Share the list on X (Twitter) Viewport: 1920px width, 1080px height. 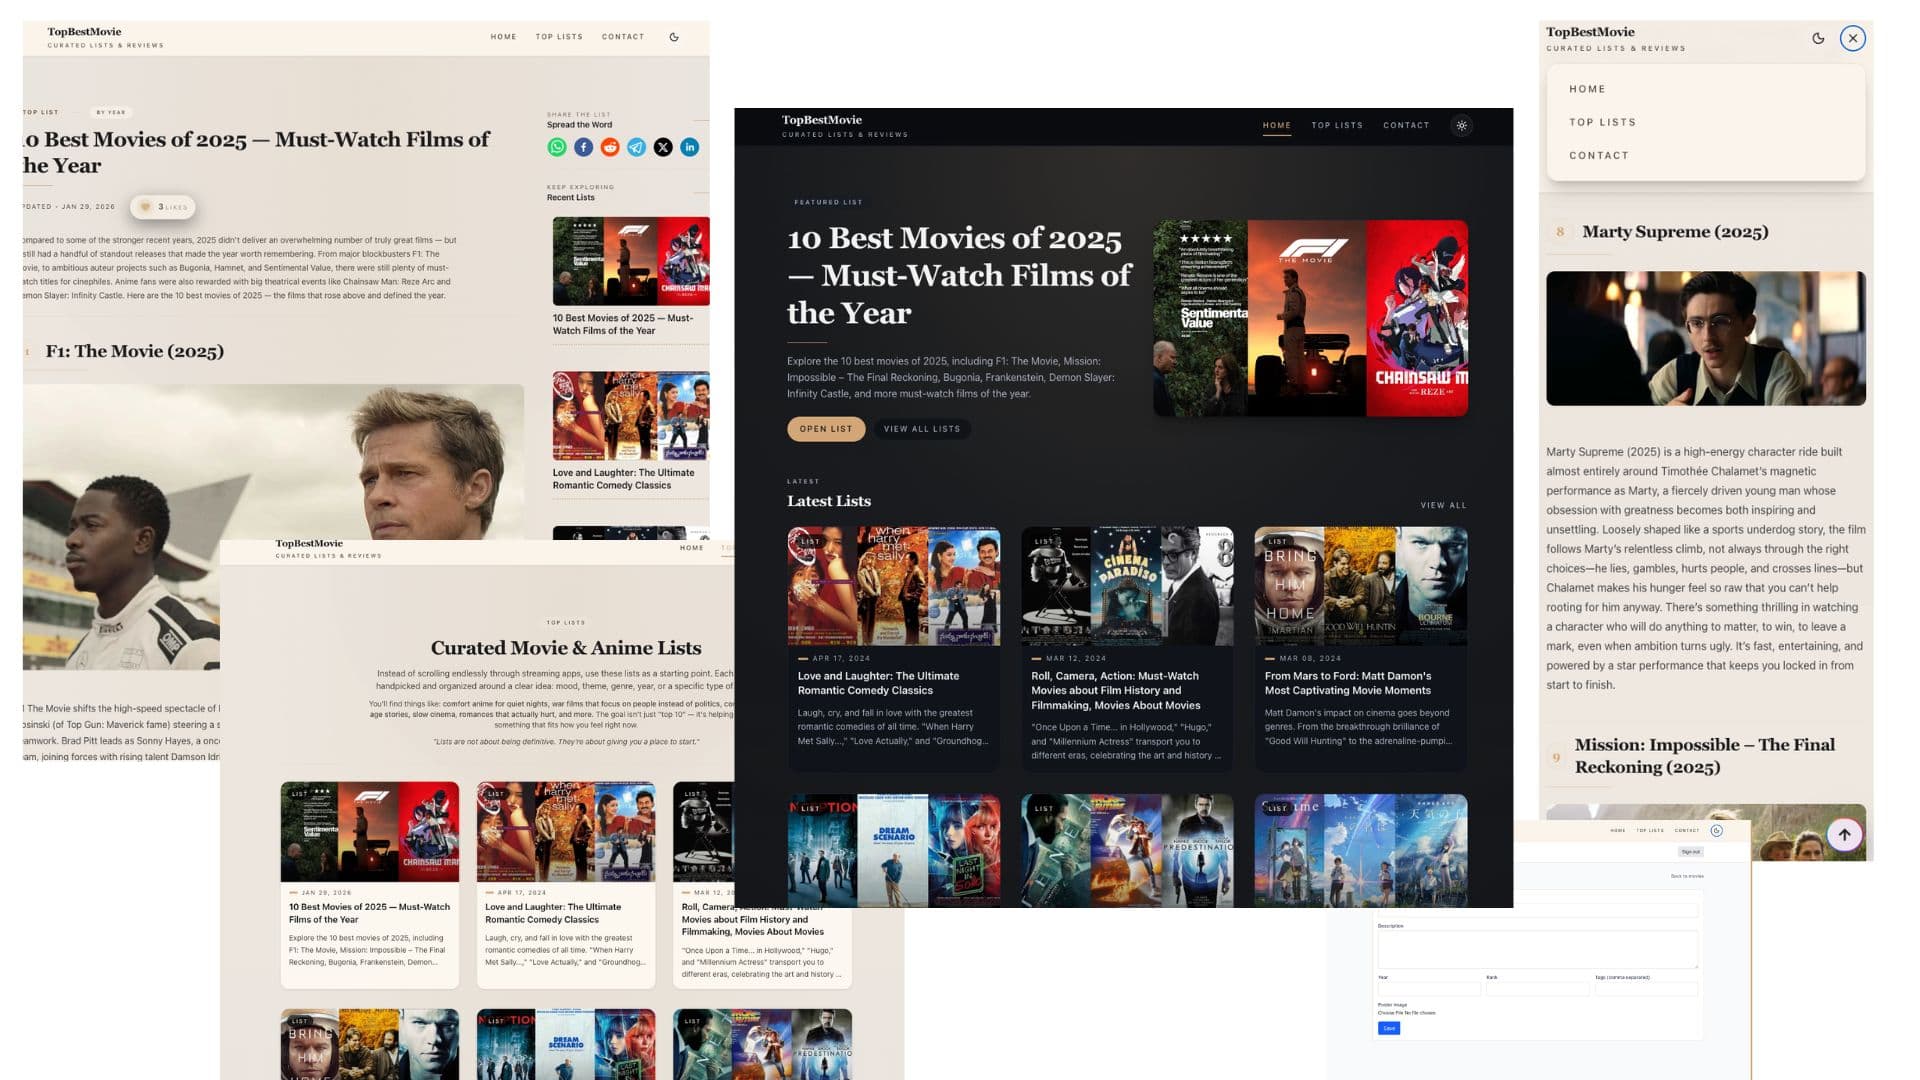tap(663, 147)
